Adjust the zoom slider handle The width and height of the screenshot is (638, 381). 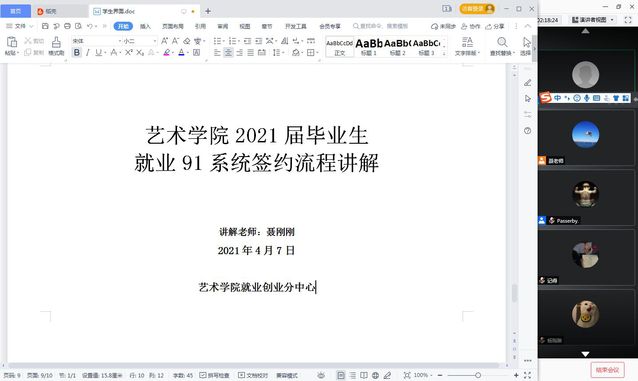point(478,375)
